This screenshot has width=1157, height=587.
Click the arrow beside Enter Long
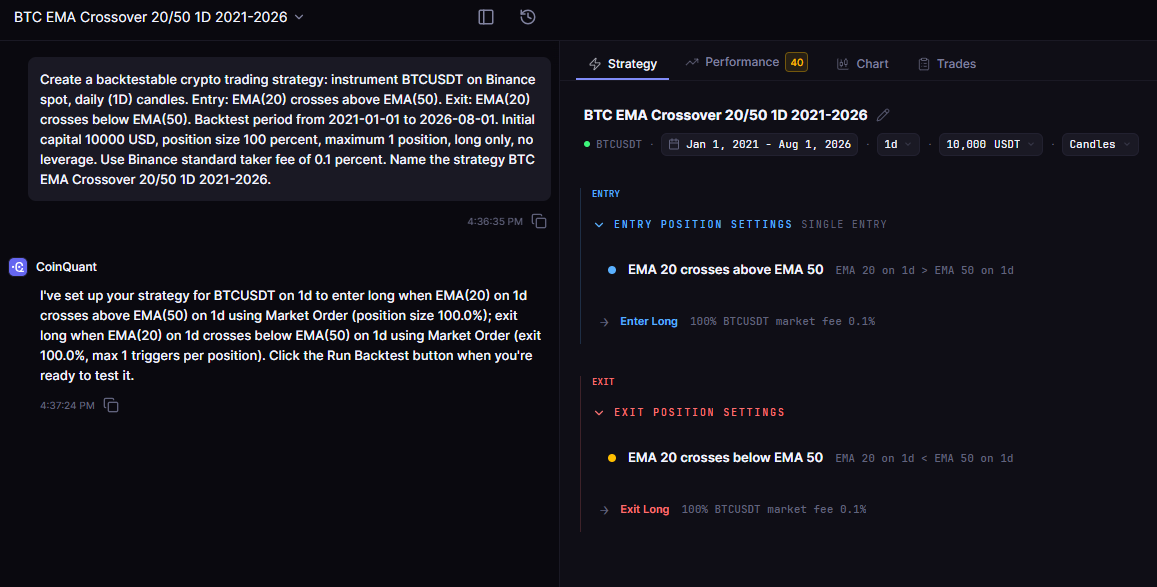604,322
